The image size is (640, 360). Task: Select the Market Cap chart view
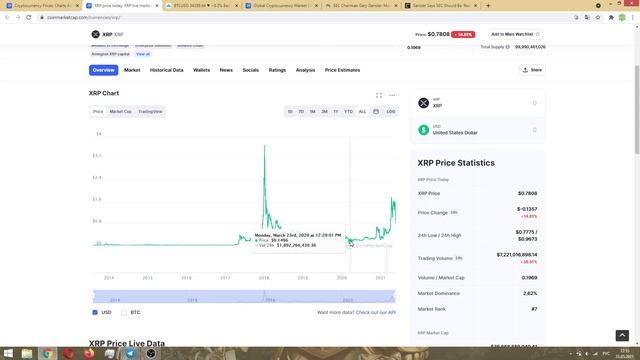click(120, 111)
